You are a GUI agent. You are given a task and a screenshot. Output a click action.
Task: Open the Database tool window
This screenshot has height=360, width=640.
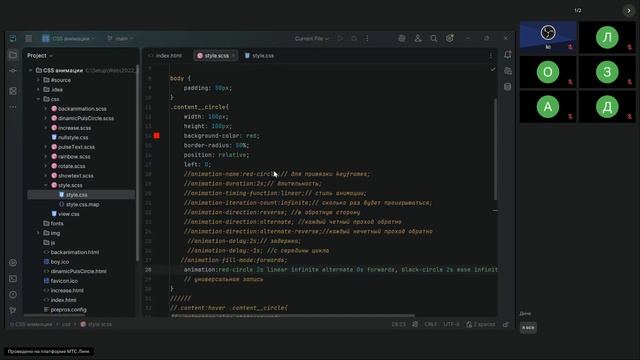[x=508, y=87]
